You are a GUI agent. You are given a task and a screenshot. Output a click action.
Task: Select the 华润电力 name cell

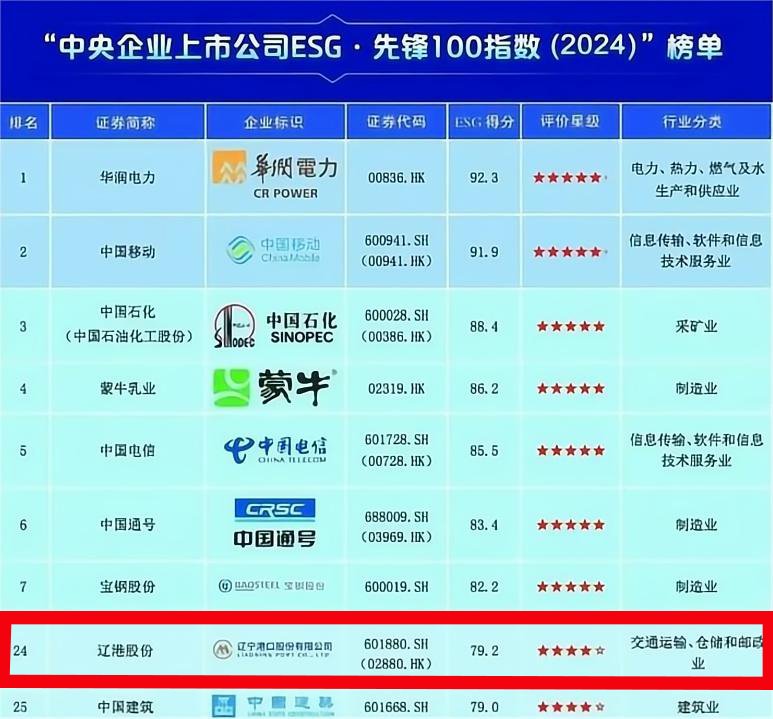pos(128,178)
